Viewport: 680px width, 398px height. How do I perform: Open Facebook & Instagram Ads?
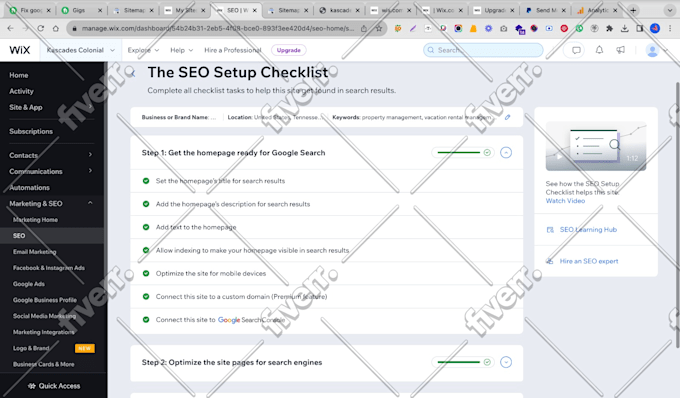point(49,268)
